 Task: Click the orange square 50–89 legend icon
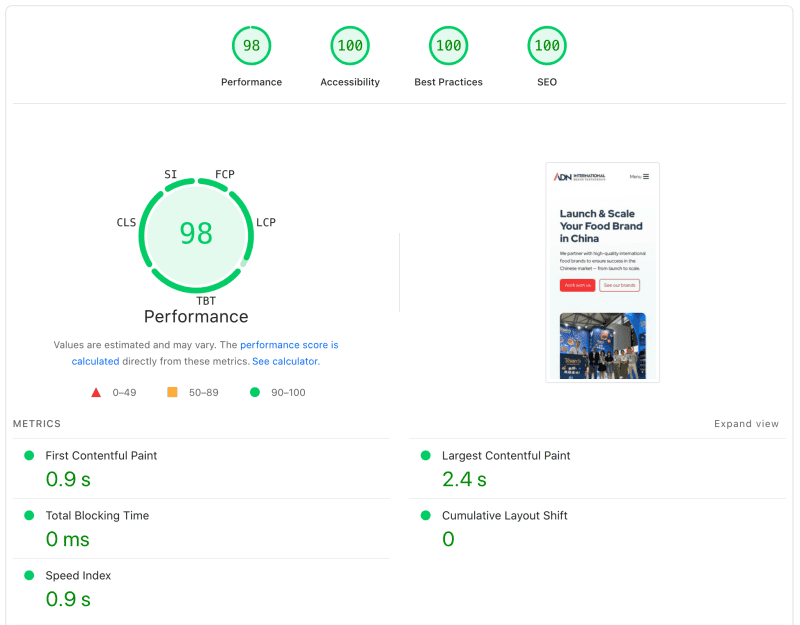[172, 393]
